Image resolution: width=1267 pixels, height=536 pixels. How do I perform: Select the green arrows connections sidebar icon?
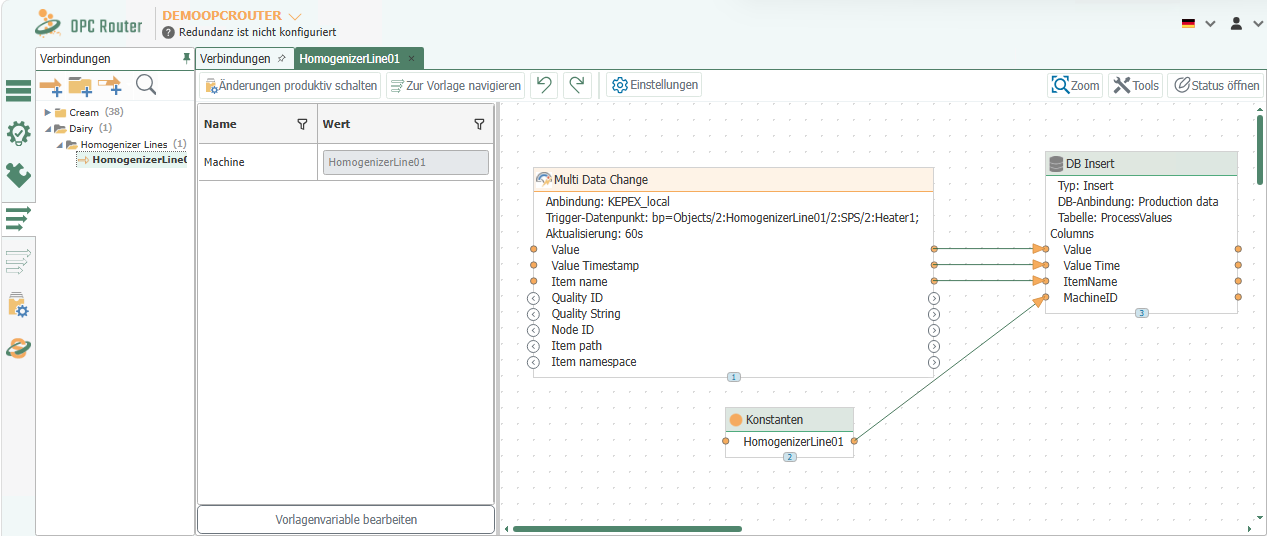click(x=18, y=217)
